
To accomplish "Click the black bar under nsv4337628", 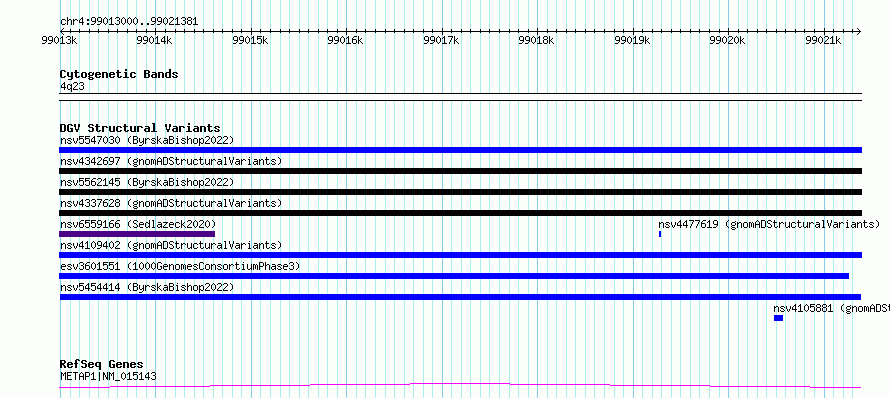I will pyautogui.click(x=460, y=213).
